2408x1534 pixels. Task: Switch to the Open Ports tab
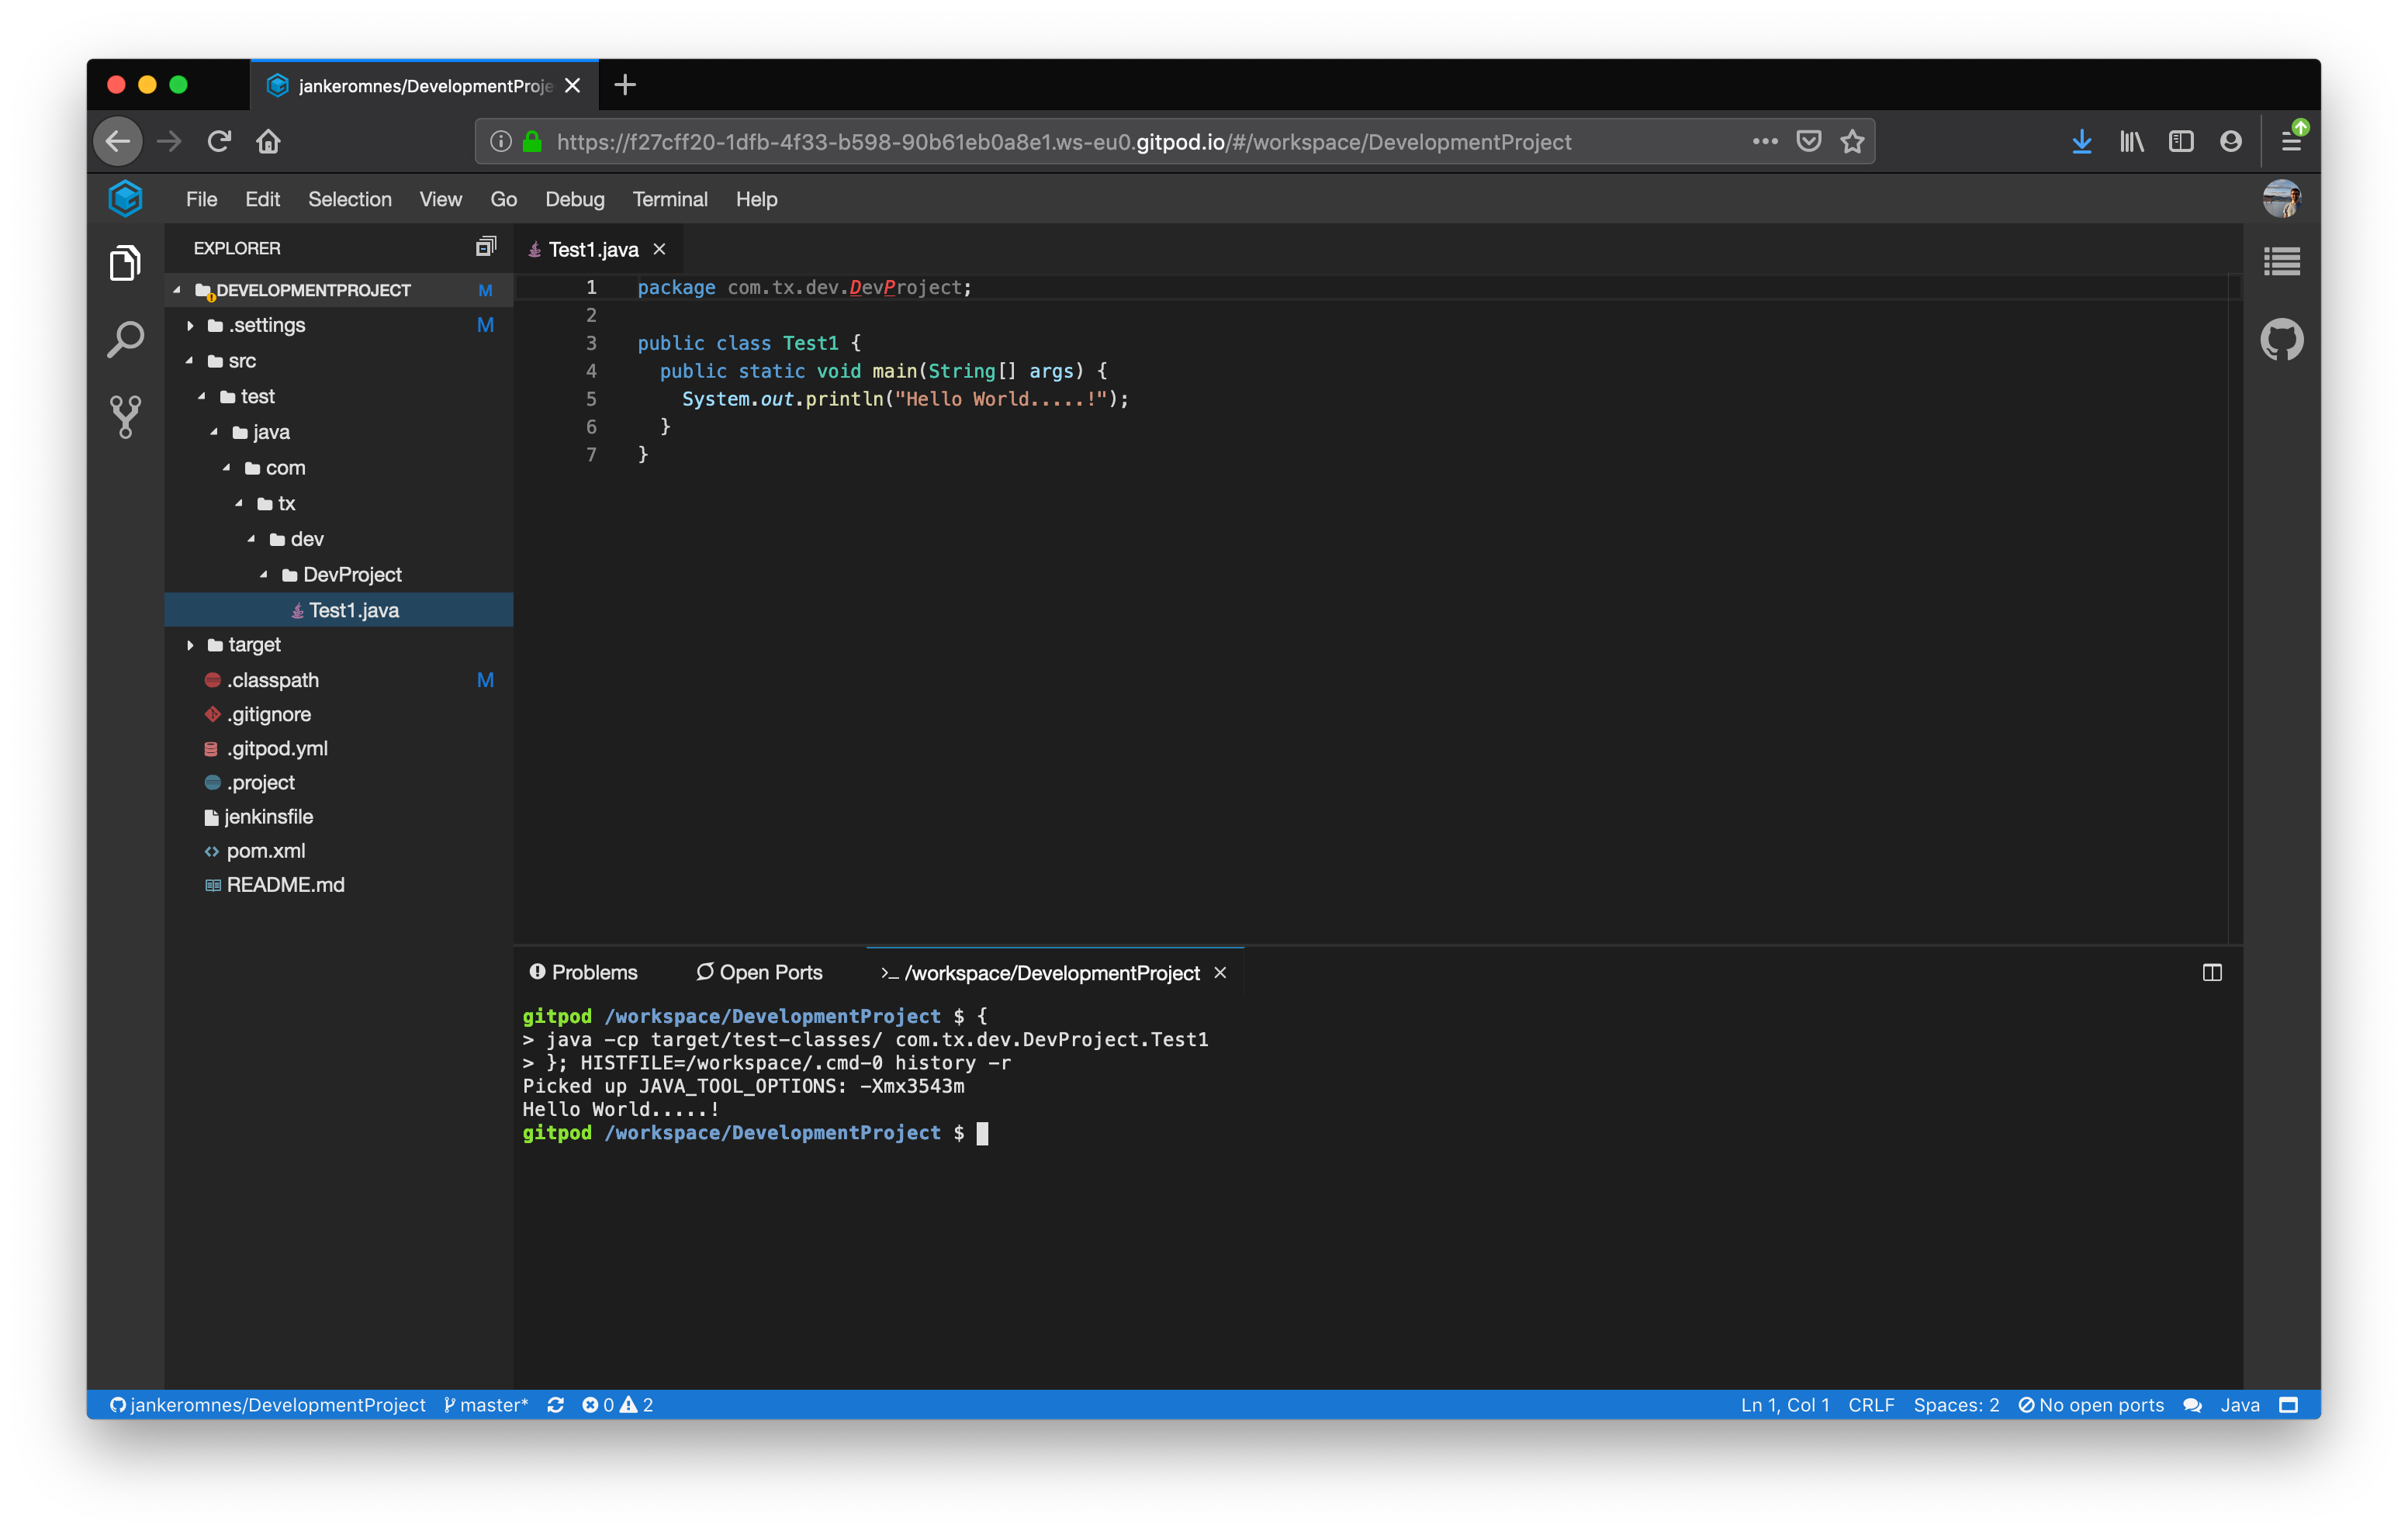pyautogui.click(x=759, y=972)
